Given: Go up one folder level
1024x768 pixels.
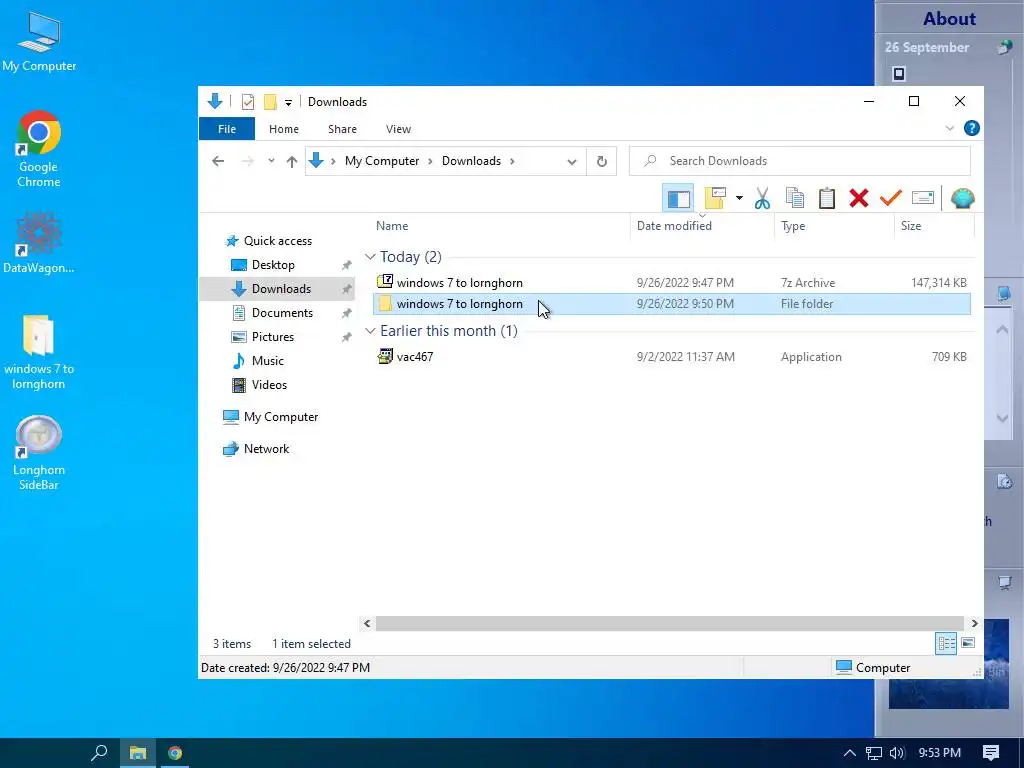Looking at the screenshot, I should [x=292, y=161].
